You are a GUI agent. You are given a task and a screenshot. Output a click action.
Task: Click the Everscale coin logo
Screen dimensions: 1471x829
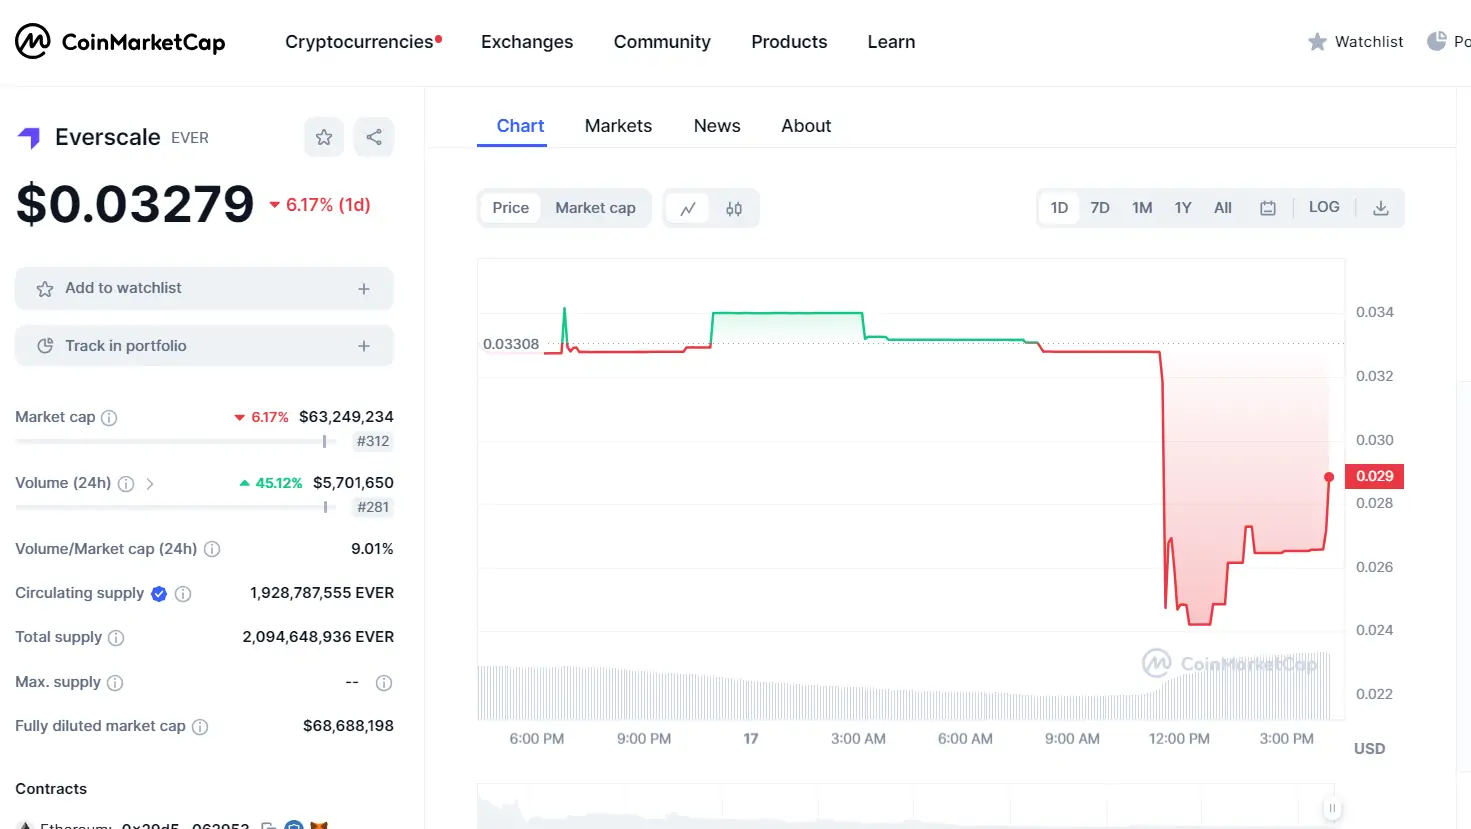[29, 138]
